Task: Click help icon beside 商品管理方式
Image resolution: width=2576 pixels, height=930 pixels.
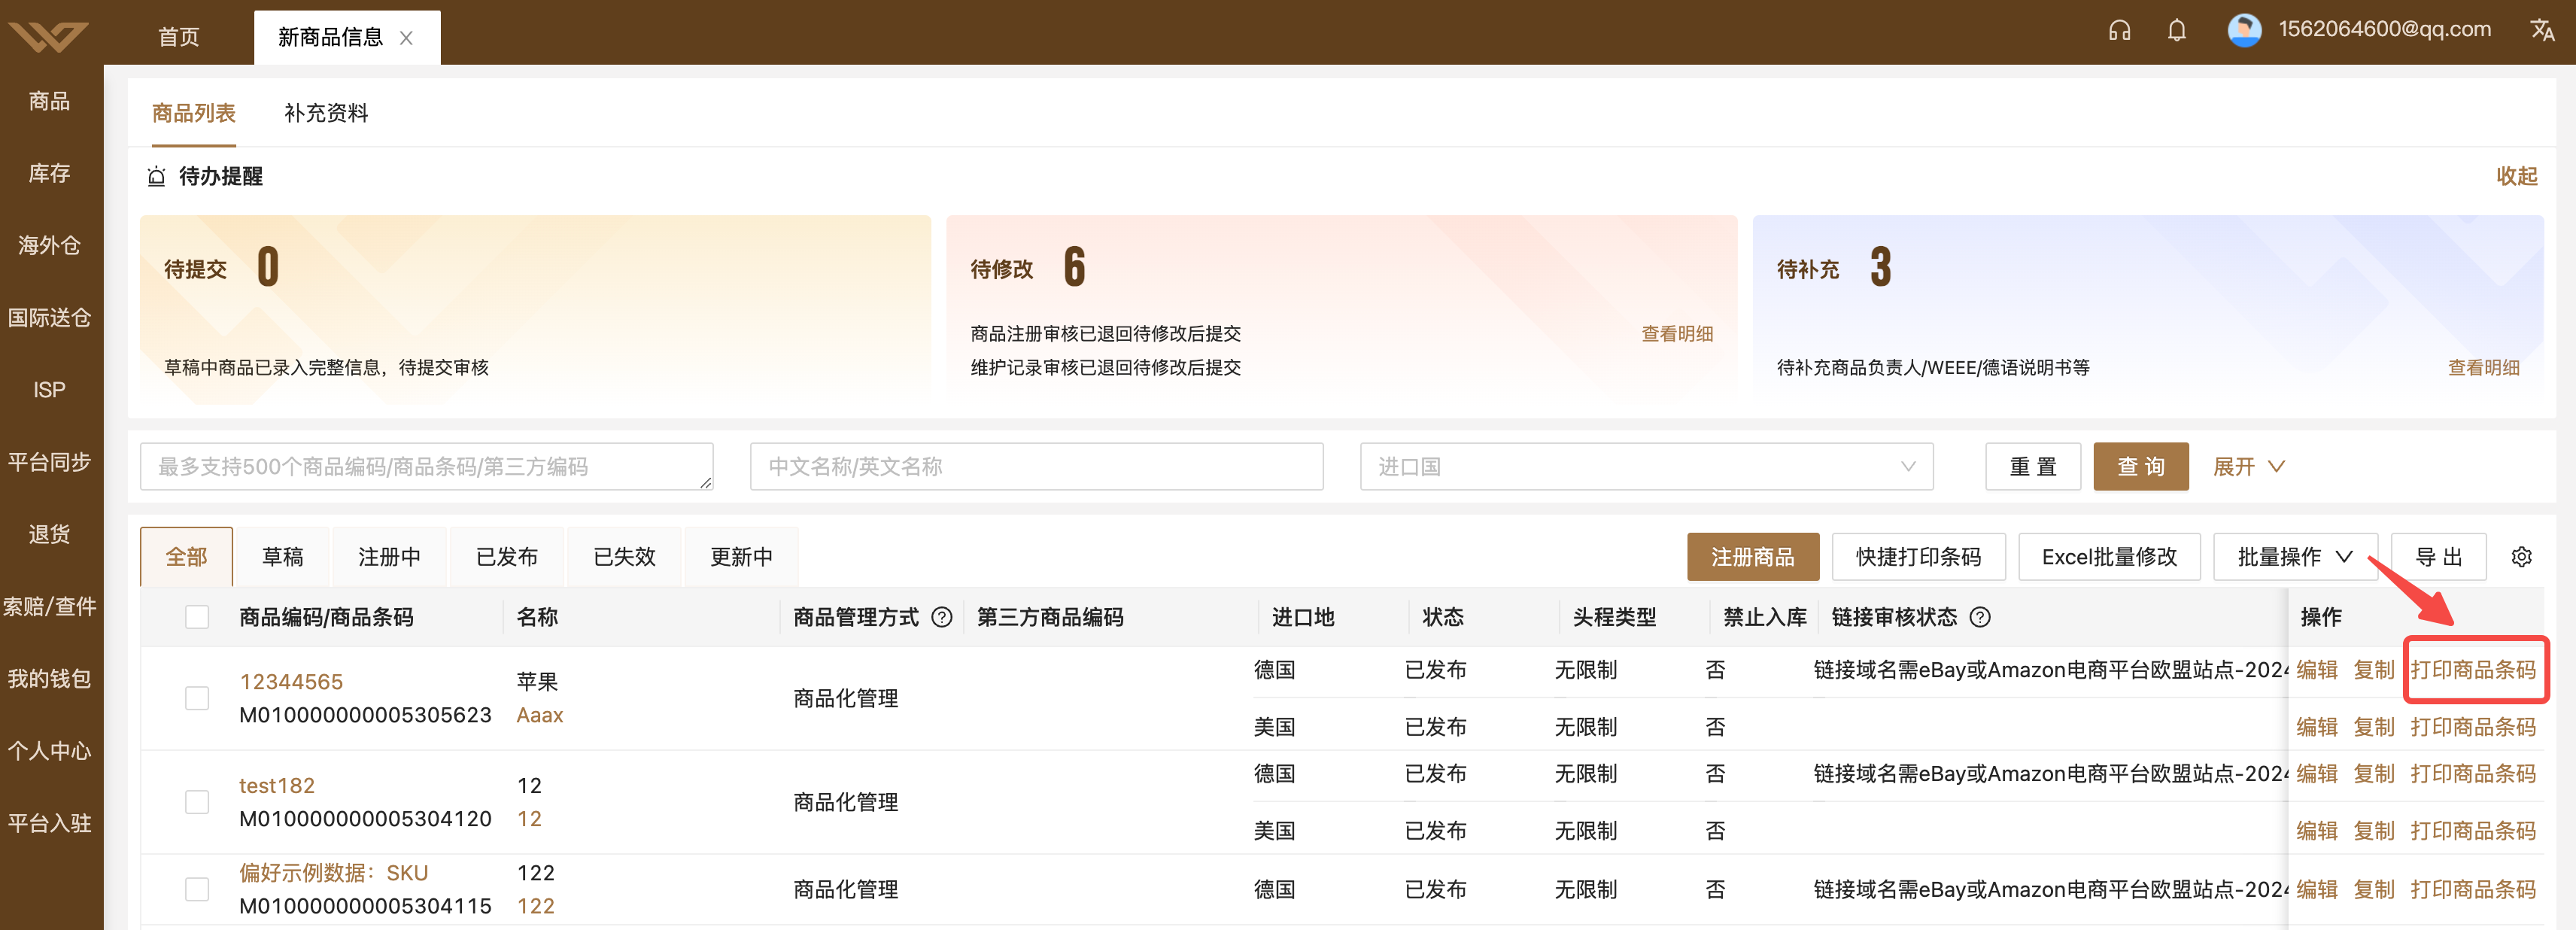Action: [941, 617]
